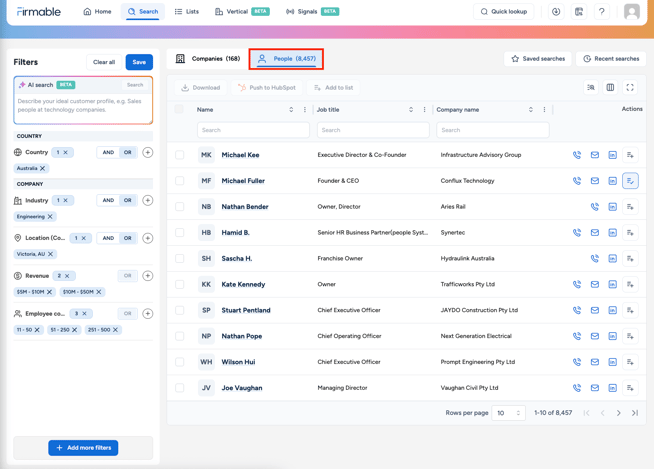Remove the $5M - $10M revenue chip
The width and height of the screenshot is (654, 469).
tap(49, 292)
